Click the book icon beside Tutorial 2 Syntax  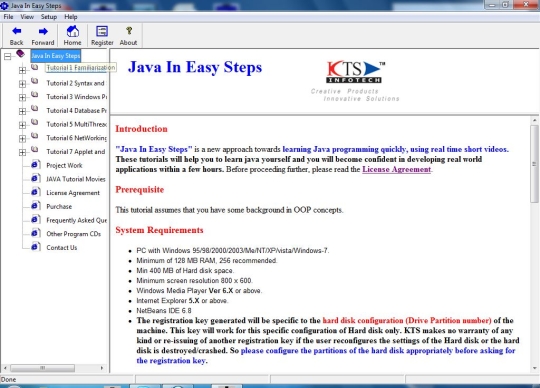pyautogui.click(x=34, y=81)
